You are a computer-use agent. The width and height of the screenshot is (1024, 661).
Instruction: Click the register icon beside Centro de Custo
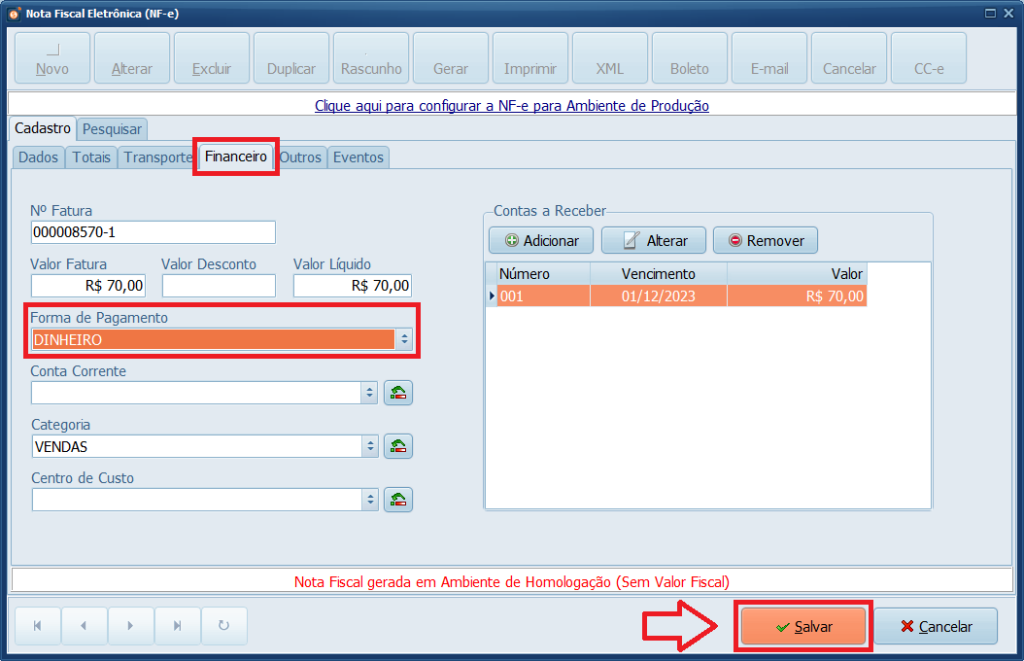point(398,500)
